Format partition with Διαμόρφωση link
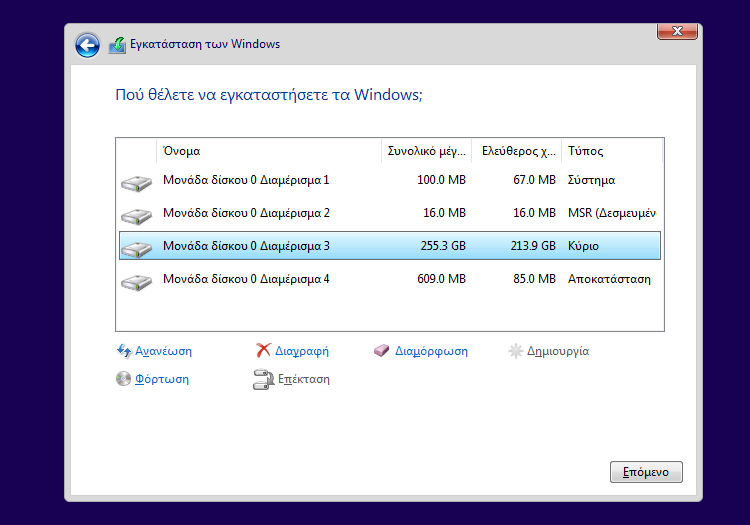This screenshot has height=525, width=750. pos(431,351)
